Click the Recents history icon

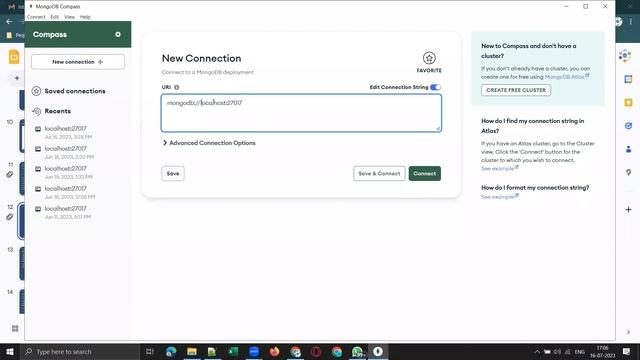[x=36, y=111]
